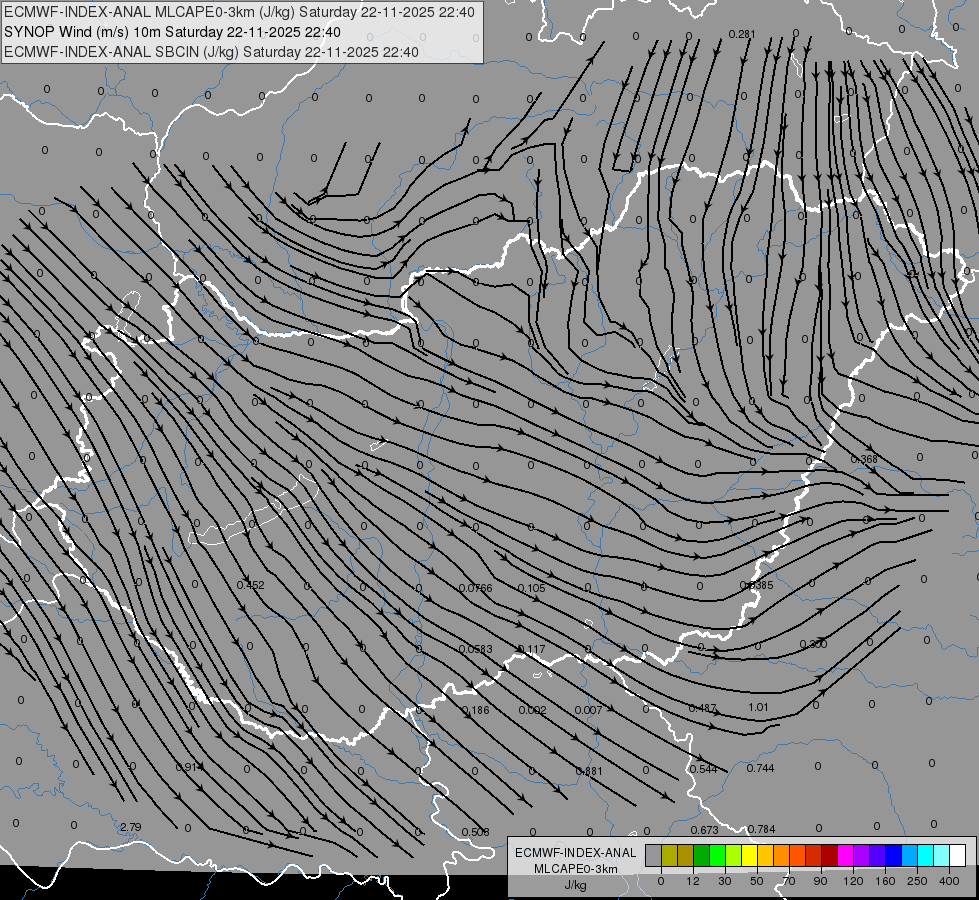Click the legend unit J/kg
The image size is (979, 900).
pyautogui.click(x=576, y=885)
